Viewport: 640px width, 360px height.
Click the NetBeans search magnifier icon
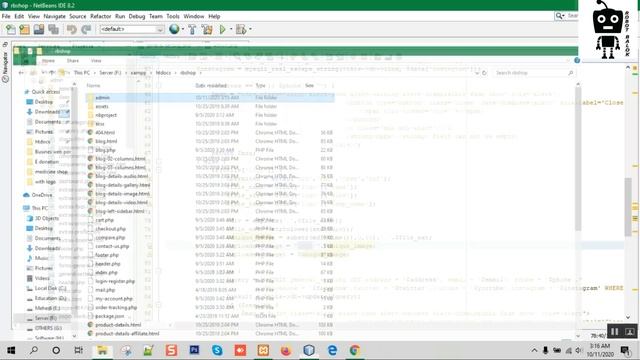559,16
